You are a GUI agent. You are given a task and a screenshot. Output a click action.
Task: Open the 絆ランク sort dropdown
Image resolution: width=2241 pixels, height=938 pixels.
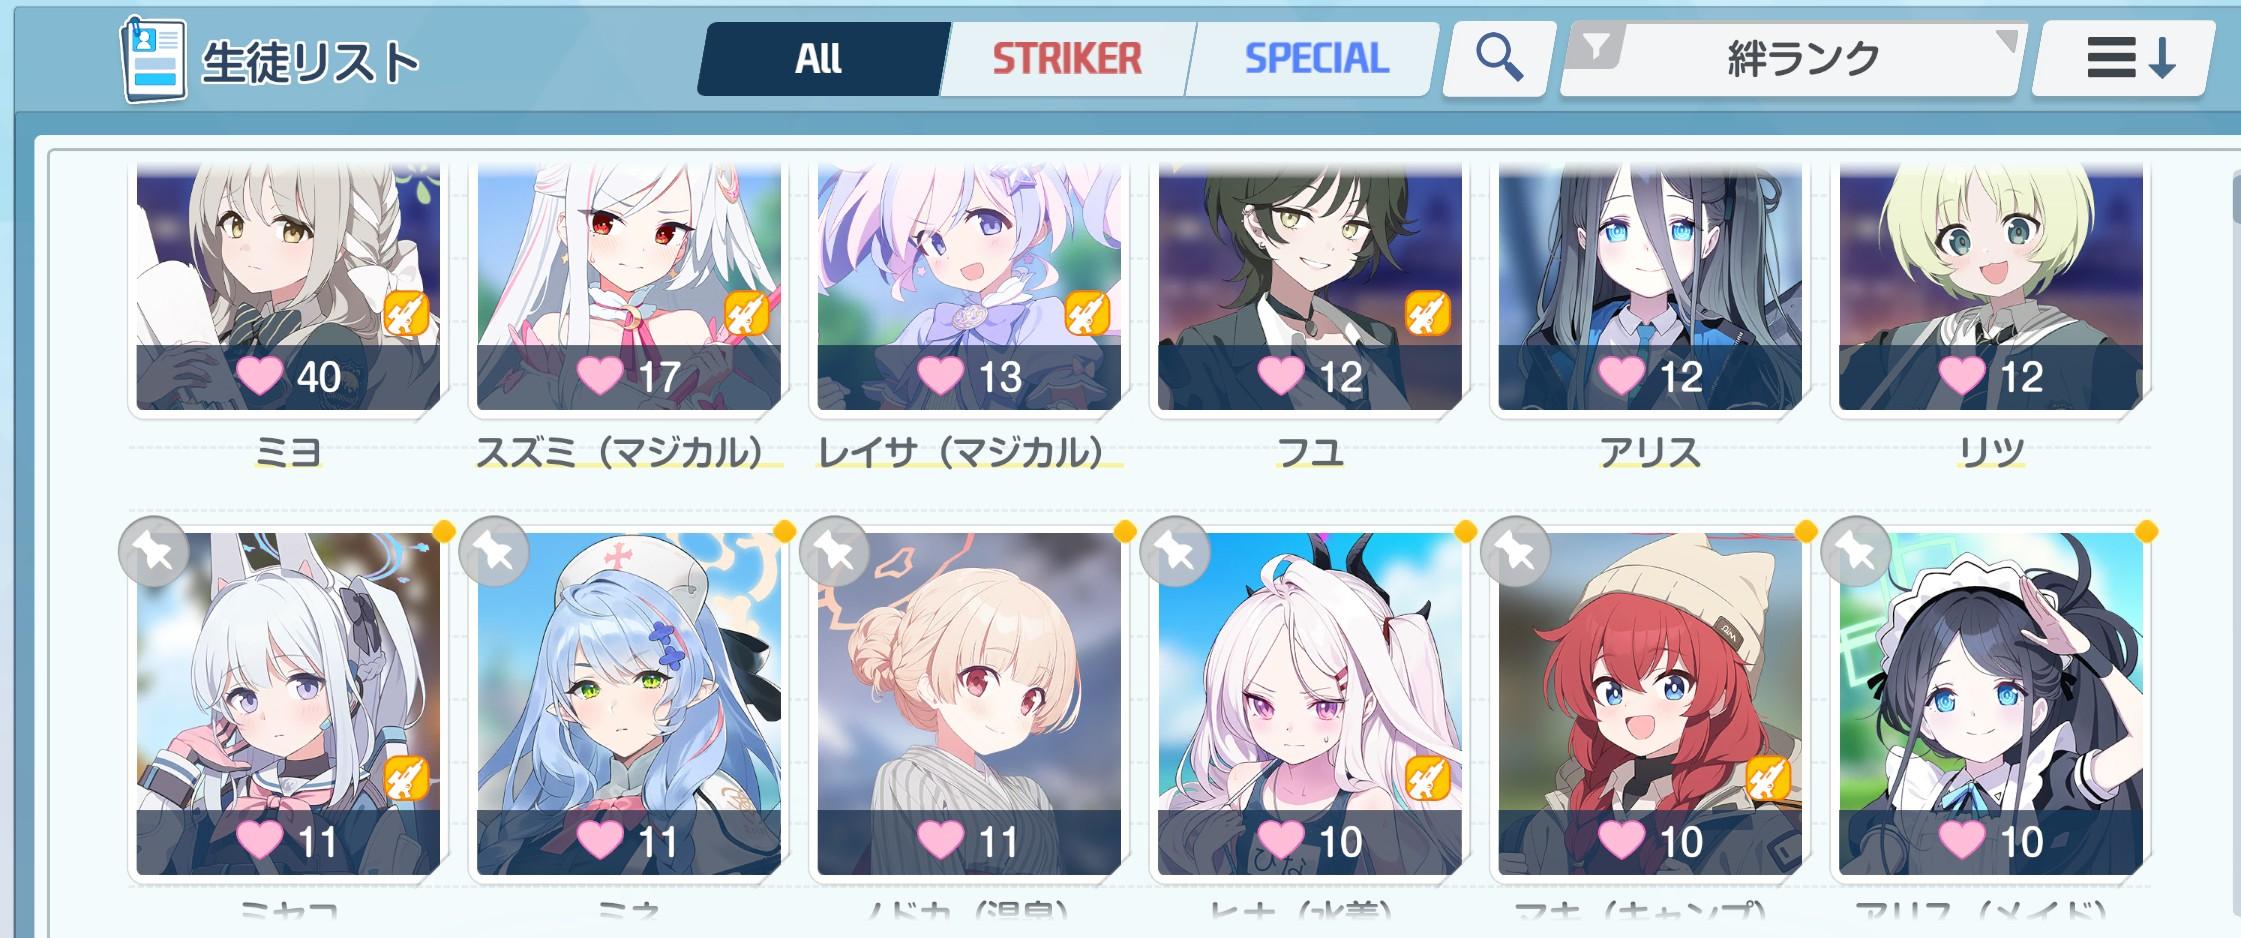1792,59
